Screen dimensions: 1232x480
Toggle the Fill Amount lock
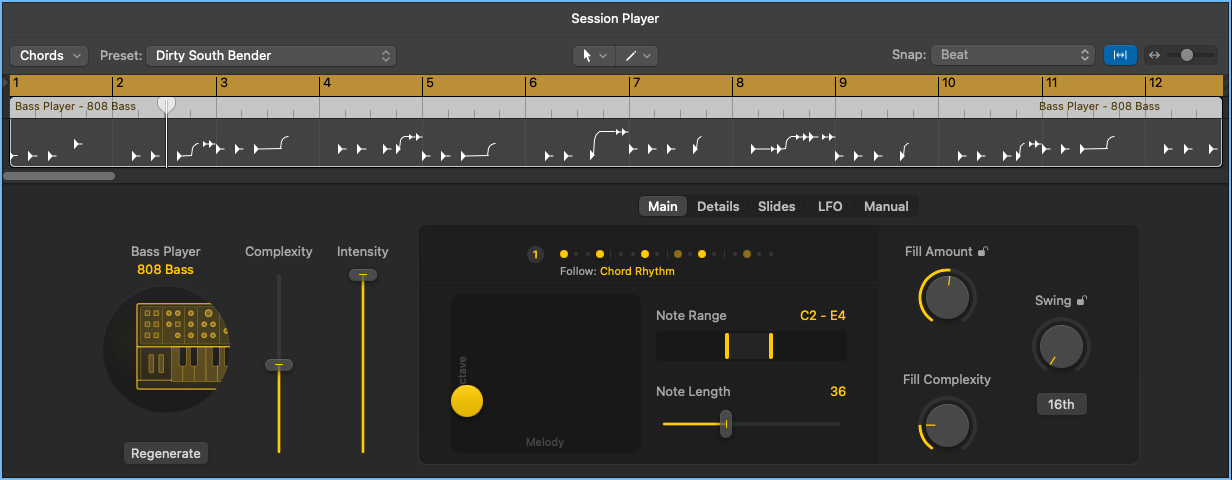(983, 252)
